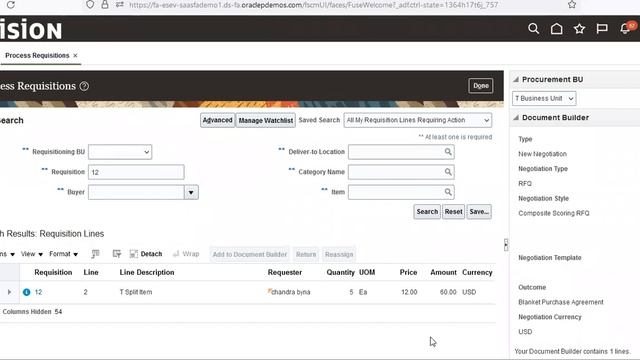Image resolution: width=640 pixels, height=360 pixels.
Task: Open the Watchlist flag icon
Action: pyautogui.click(x=602, y=29)
